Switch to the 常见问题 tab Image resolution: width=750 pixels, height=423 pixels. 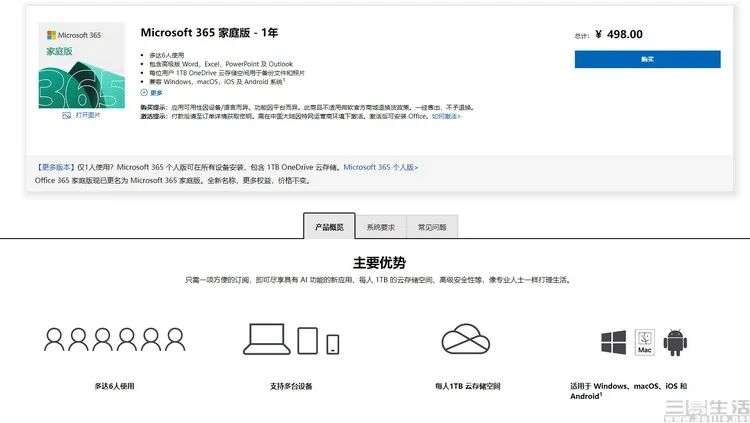tap(432, 227)
